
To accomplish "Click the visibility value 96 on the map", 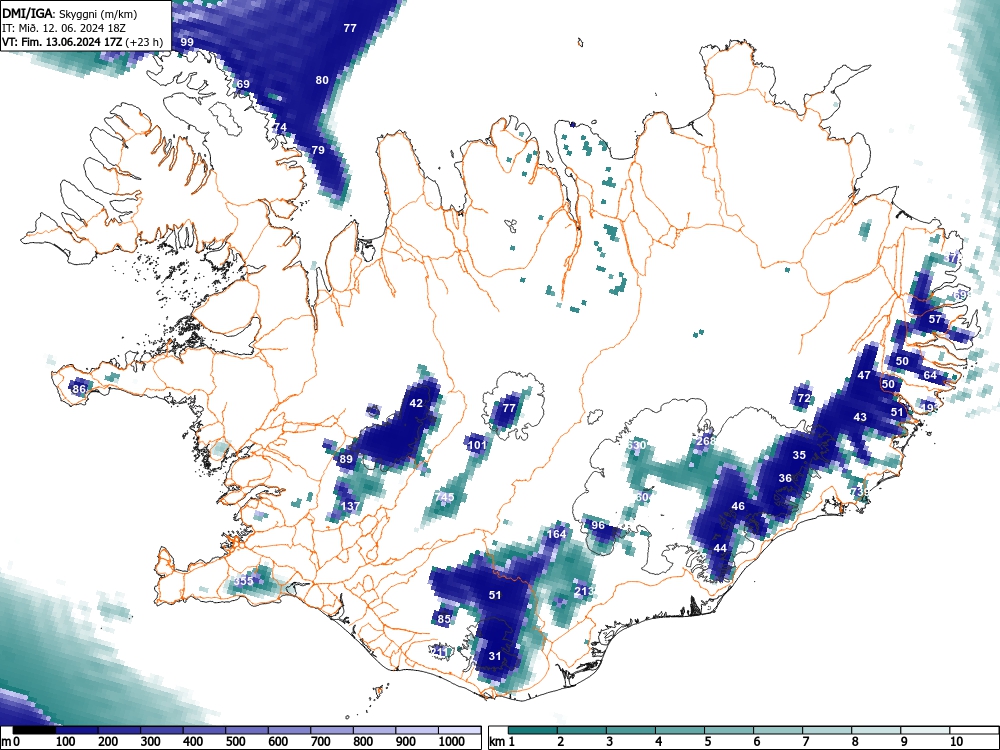I will click(x=598, y=526).
